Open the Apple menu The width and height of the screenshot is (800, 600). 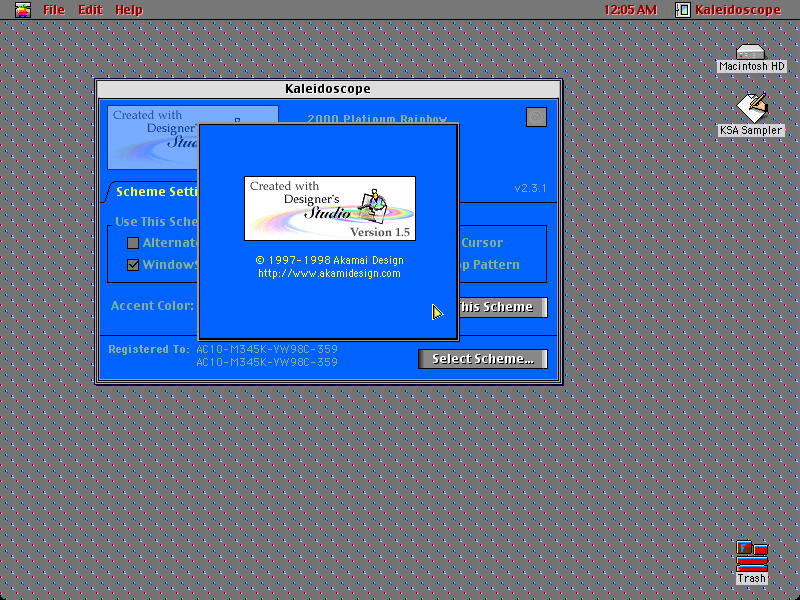[x=22, y=10]
